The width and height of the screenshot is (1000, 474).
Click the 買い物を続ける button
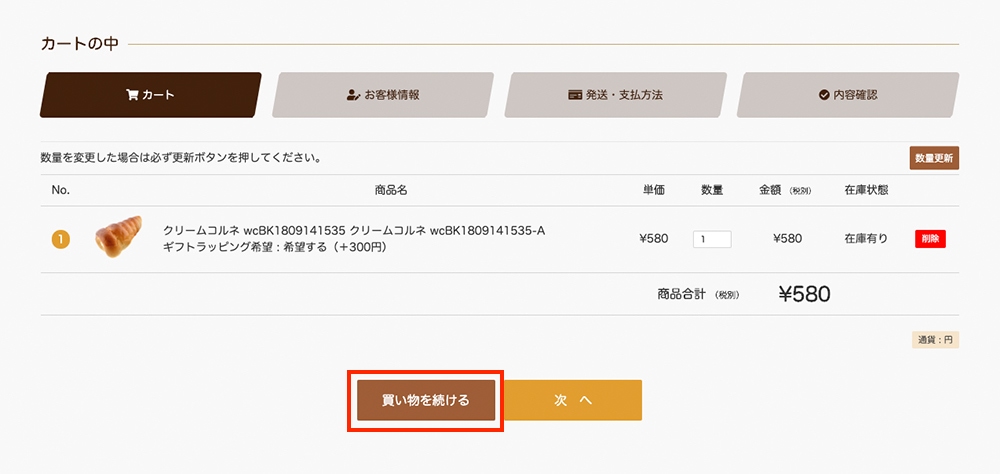coord(426,401)
